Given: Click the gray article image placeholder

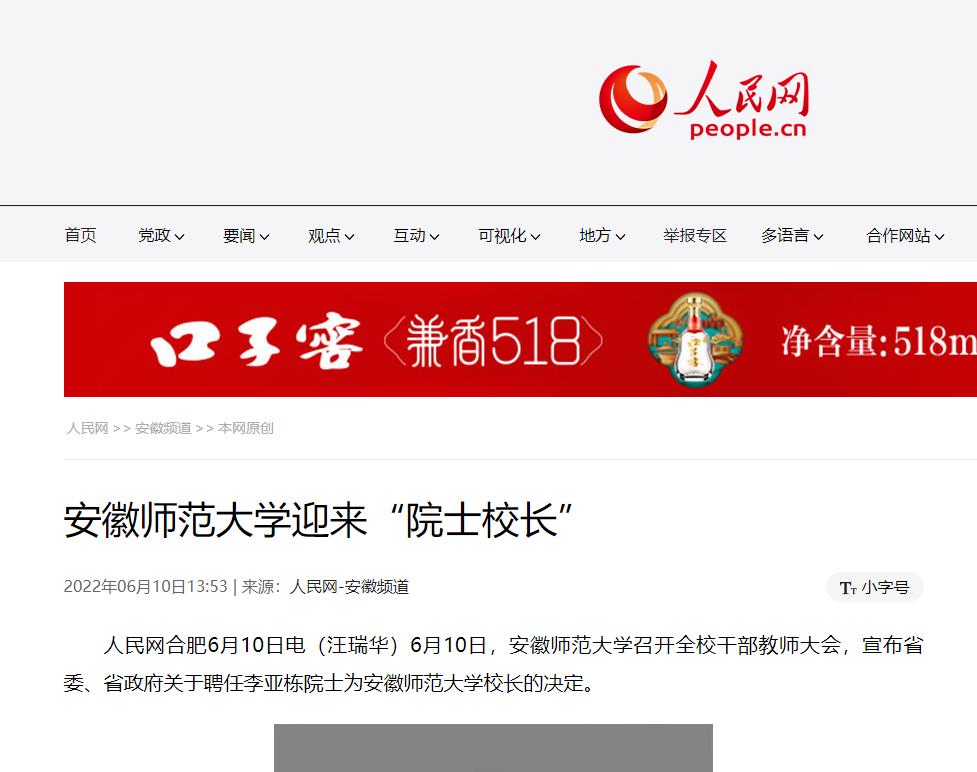Looking at the screenshot, I should [x=493, y=748].
